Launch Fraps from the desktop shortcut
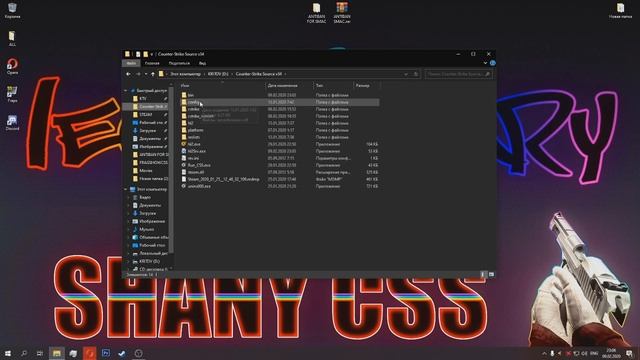 tap(12, 94)
